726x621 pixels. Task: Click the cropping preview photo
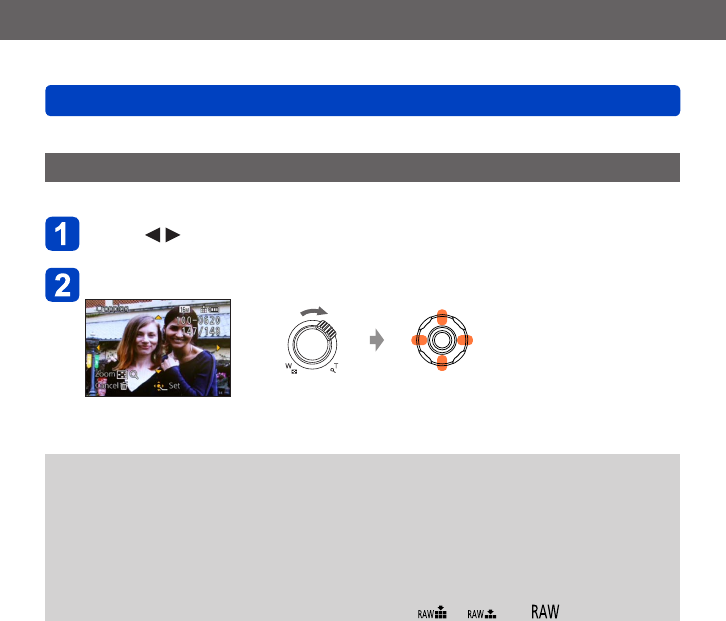tap(158, 348)
